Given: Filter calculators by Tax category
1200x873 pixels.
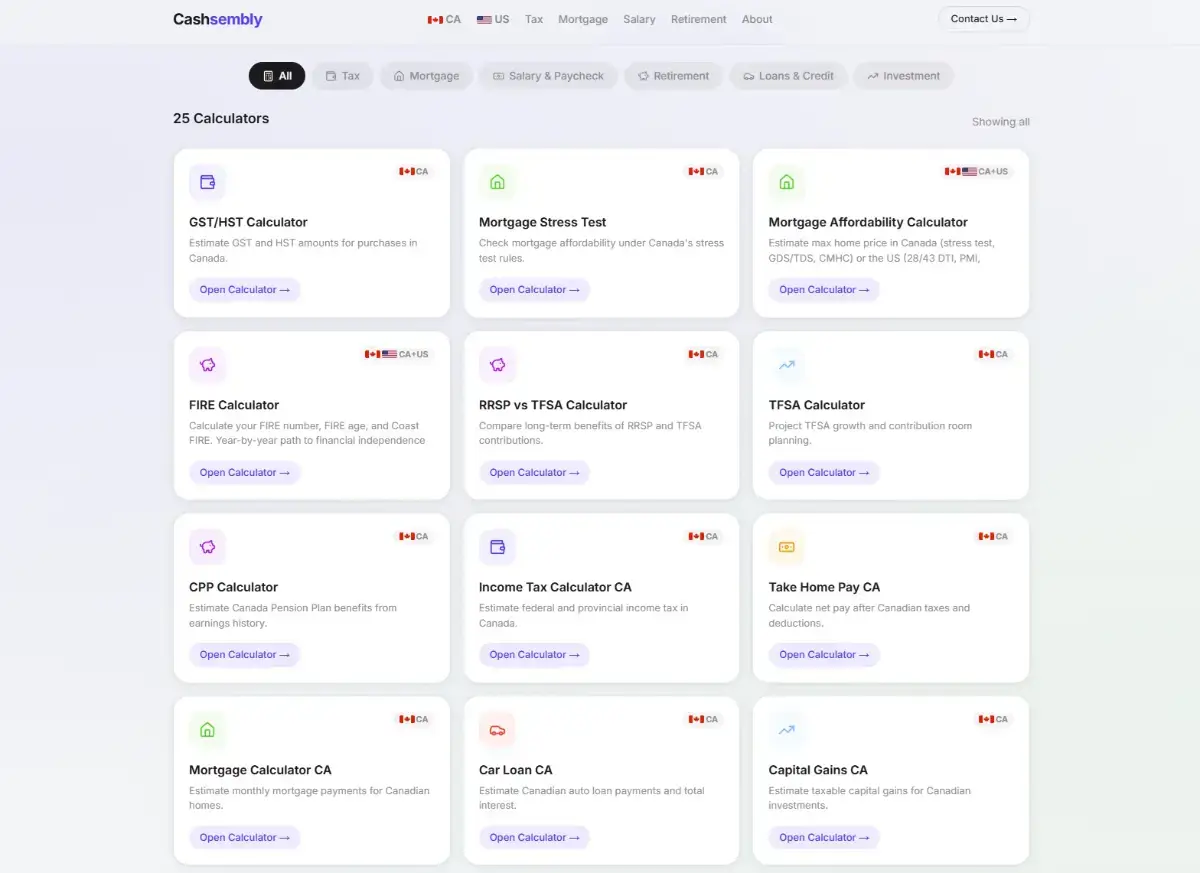Looking at the screenshot, I should click(342, 76).
